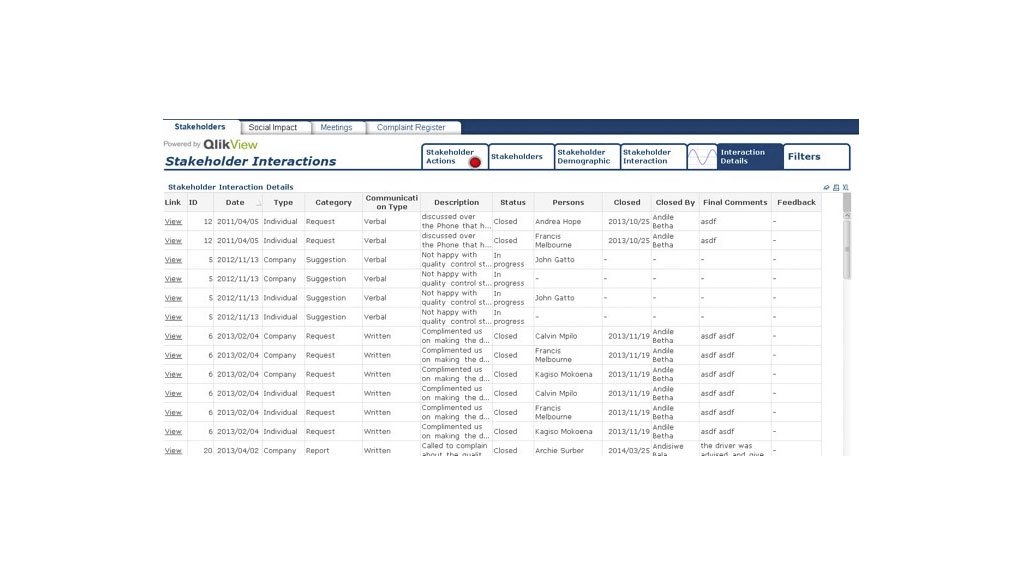Select the ID '20' cell
This screenshot has width=1022, height=575.
pyautogui.click(x=201, y=450)
